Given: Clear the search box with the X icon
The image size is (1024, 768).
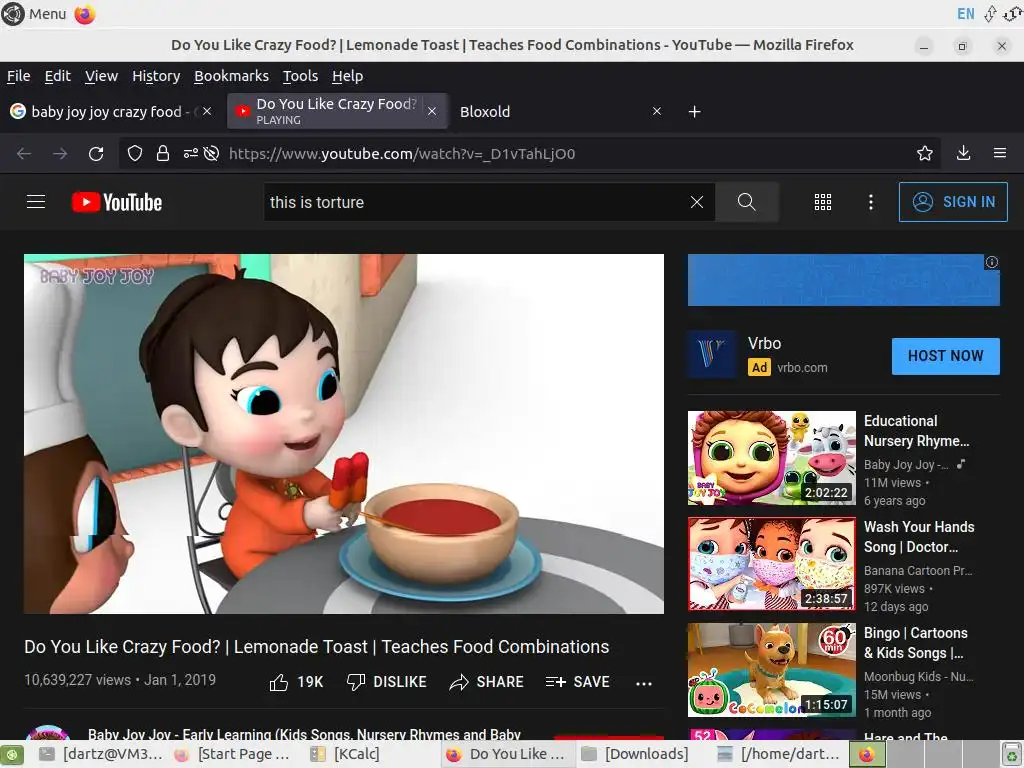Looking at the screenshot, I should pyautogui.click(x=697, y=202).
